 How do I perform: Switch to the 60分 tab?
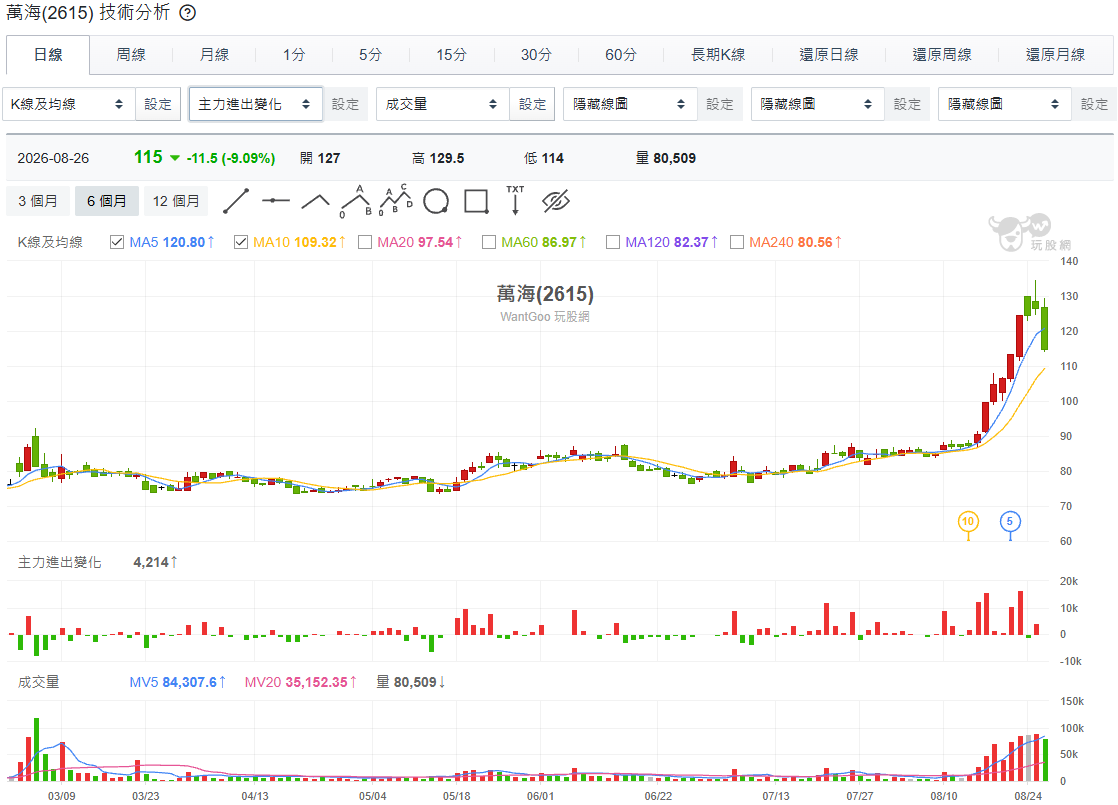click(621, 55)
